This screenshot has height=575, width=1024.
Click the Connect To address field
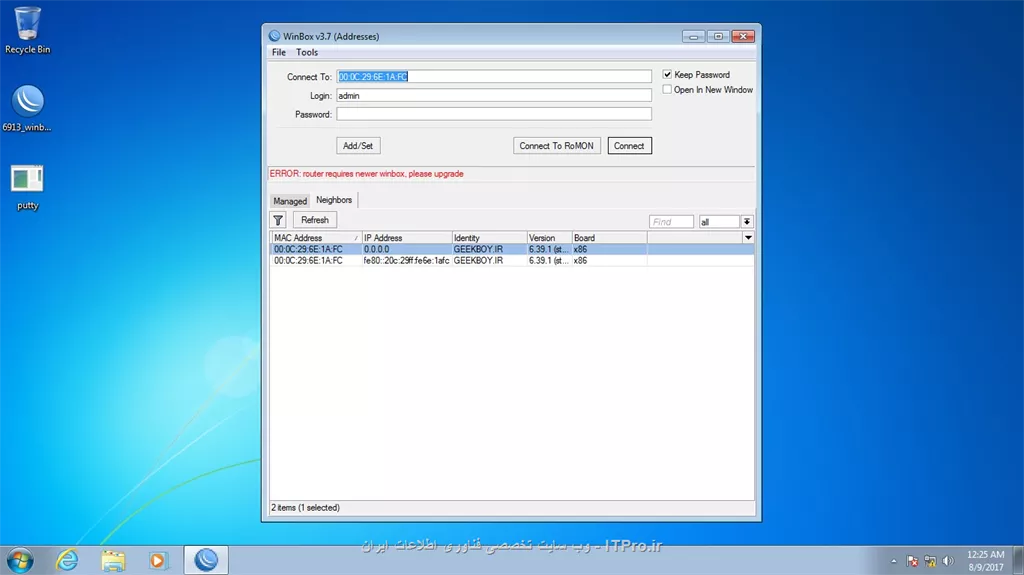[x=494, y=76]
